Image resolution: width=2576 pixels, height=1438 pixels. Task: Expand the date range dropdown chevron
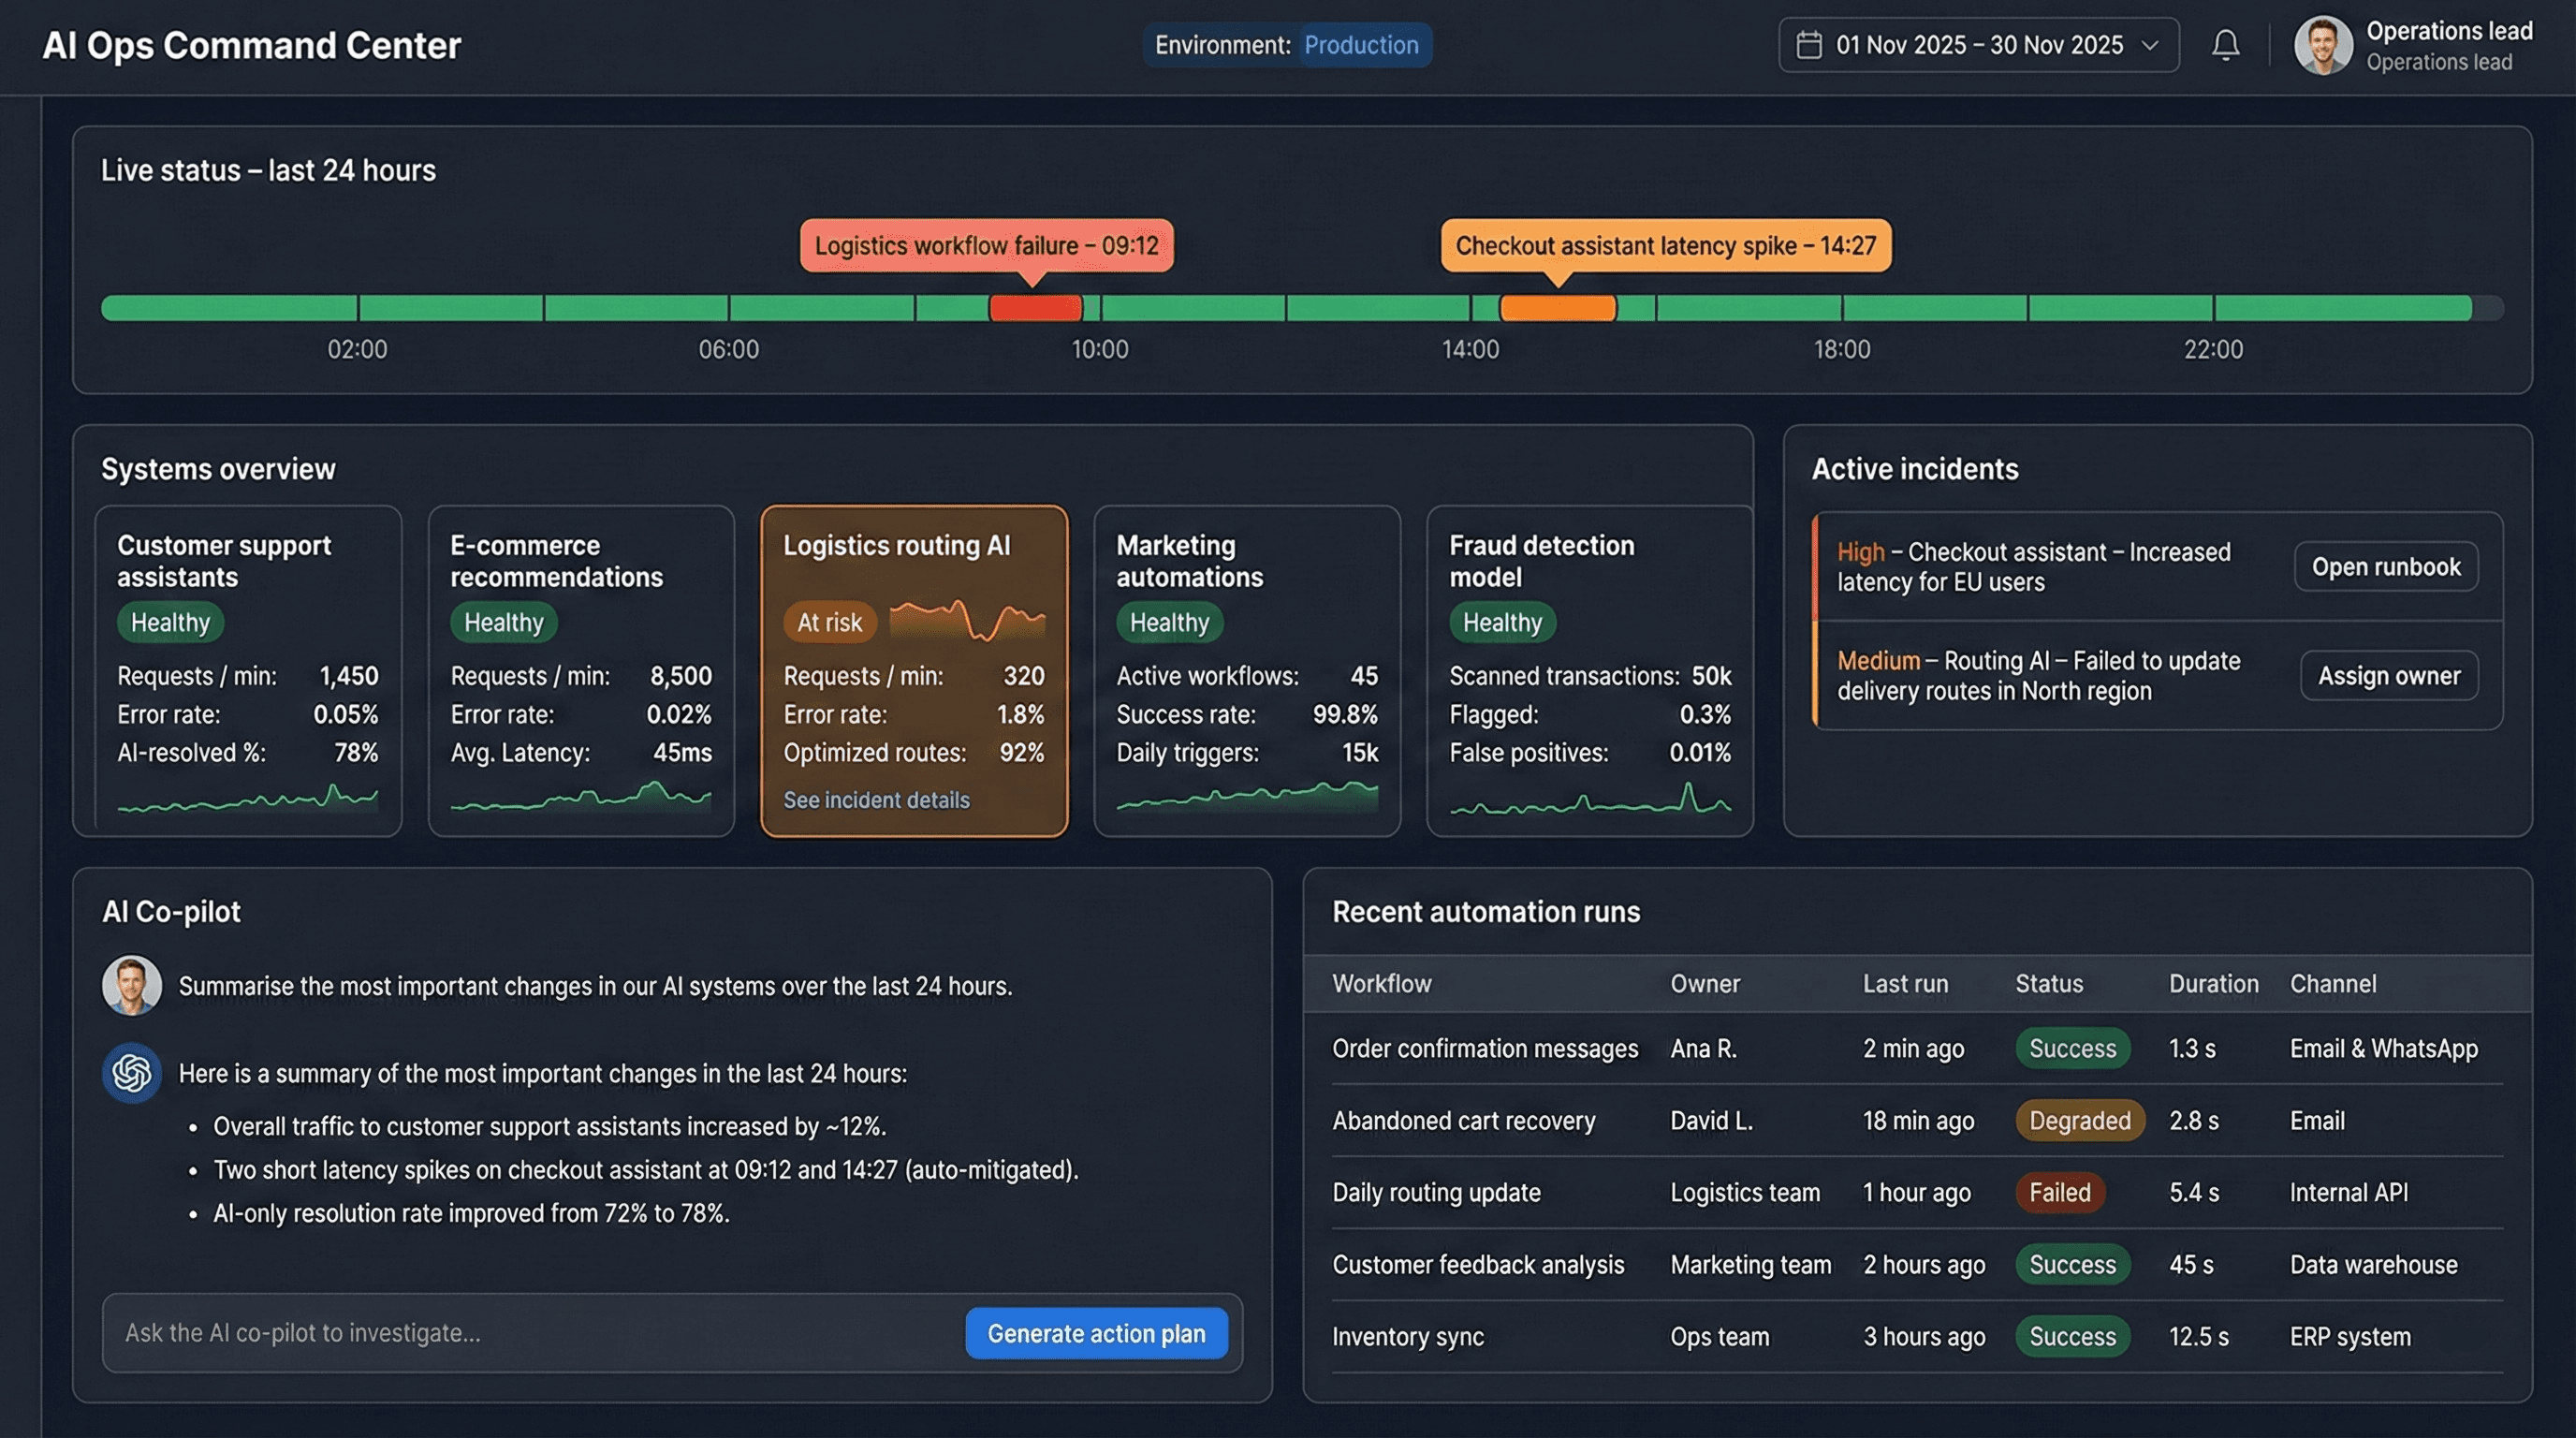[x=2149, y=45]
